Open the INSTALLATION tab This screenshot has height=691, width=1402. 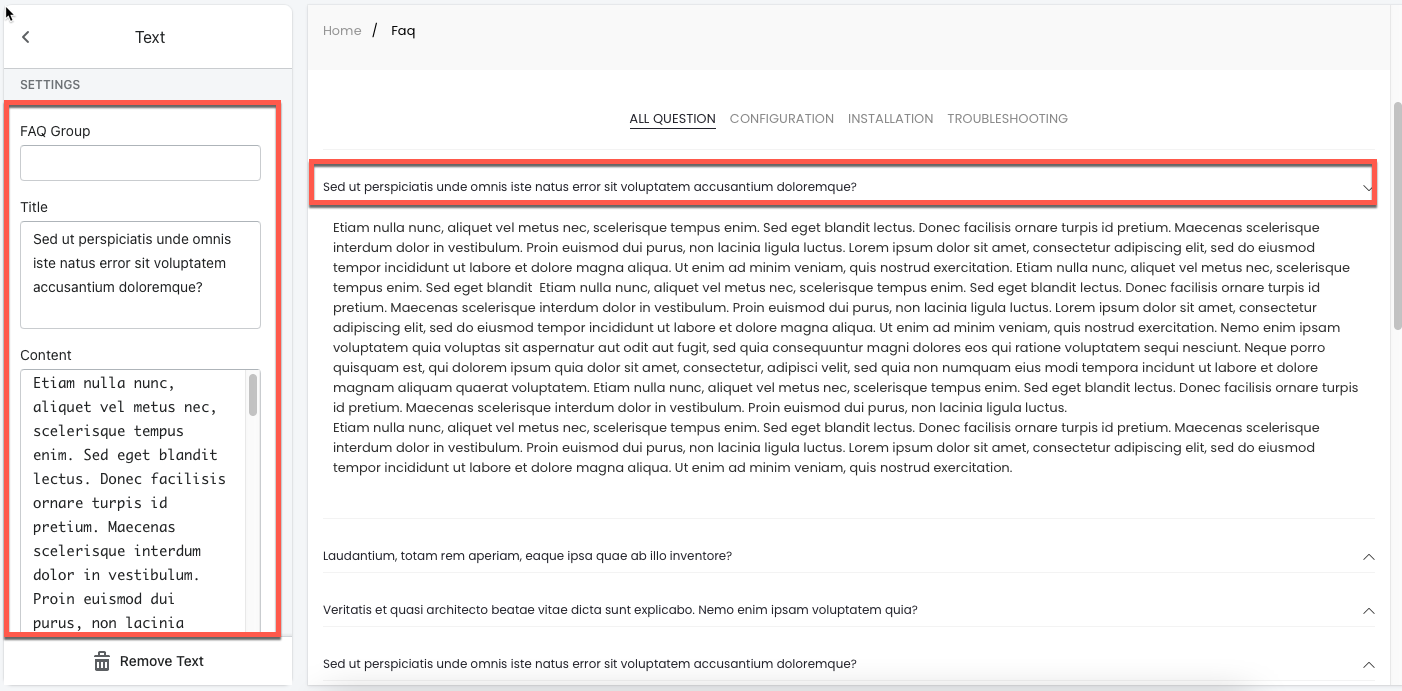[890, 119]
